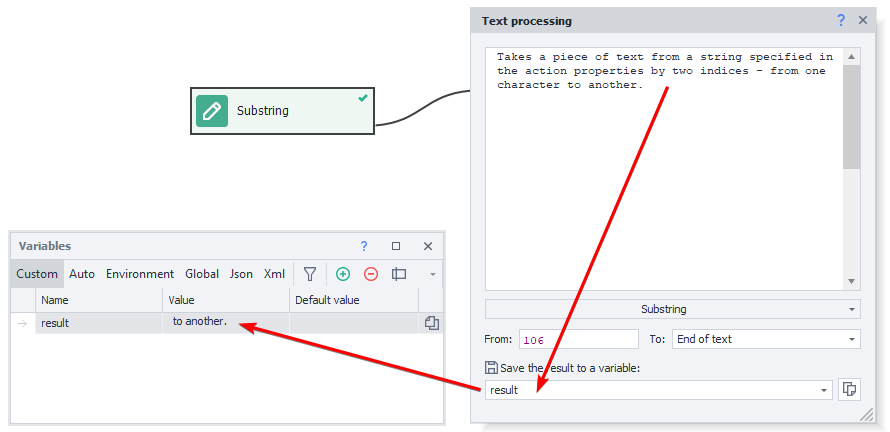Click copy icon in the result row

click(432, 323)
